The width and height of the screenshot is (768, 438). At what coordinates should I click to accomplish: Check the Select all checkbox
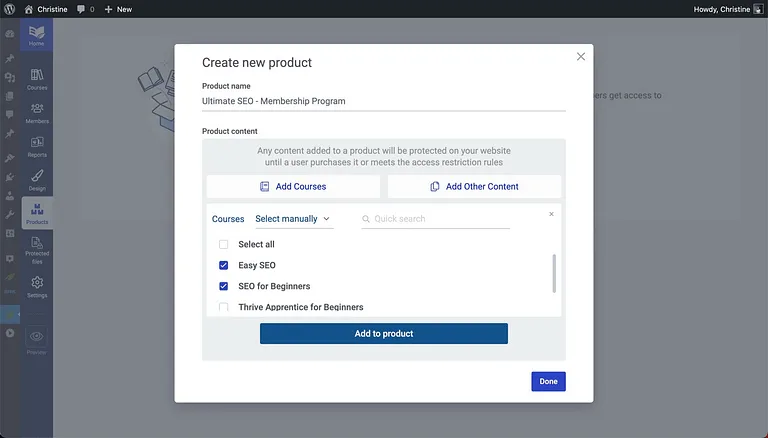point(223,244)
